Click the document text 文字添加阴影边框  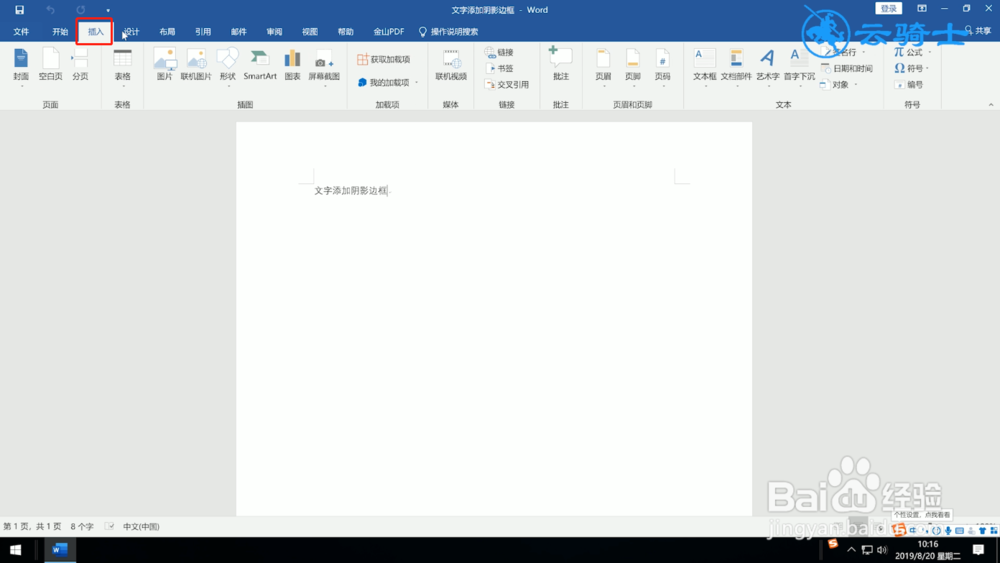pos(351,191)
